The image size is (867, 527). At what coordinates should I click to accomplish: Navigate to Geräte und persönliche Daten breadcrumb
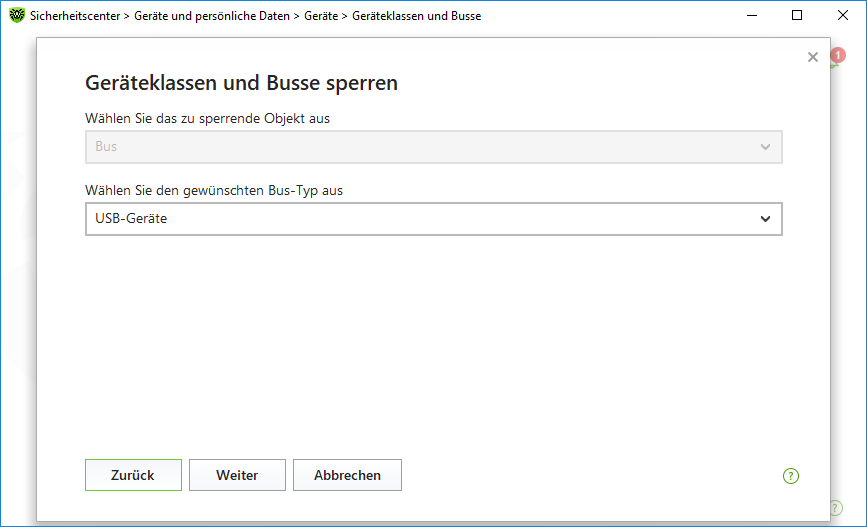click(x=212, y=16)
